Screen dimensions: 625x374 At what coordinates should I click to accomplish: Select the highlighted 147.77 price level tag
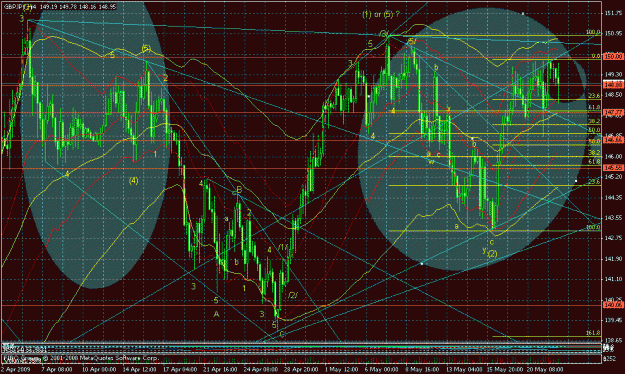pyautogui.click(x=614, y=113)
